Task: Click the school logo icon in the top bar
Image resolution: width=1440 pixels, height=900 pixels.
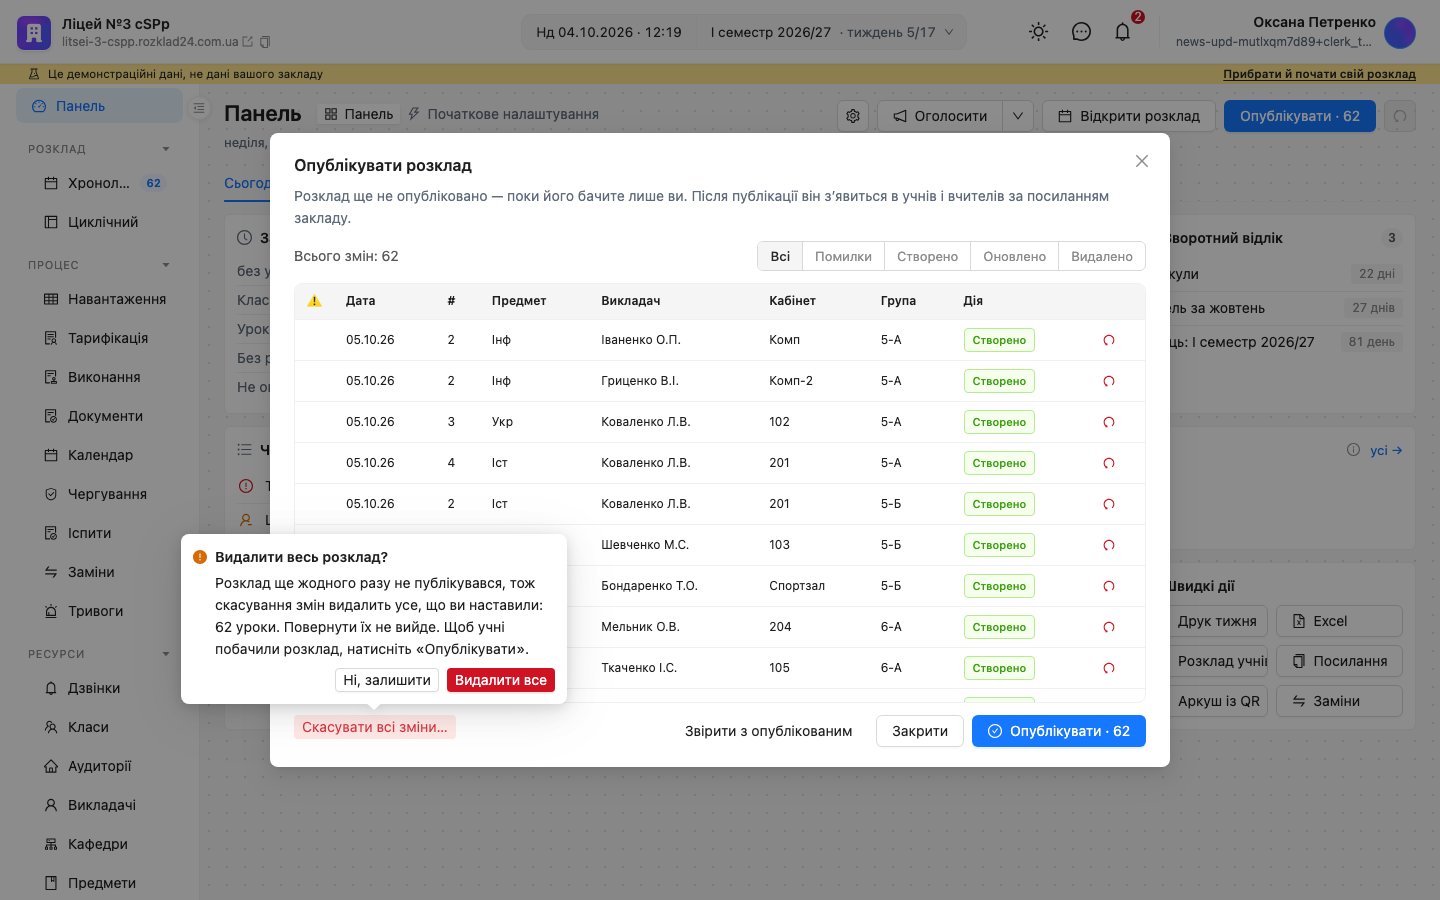Action: pos(34,33)
